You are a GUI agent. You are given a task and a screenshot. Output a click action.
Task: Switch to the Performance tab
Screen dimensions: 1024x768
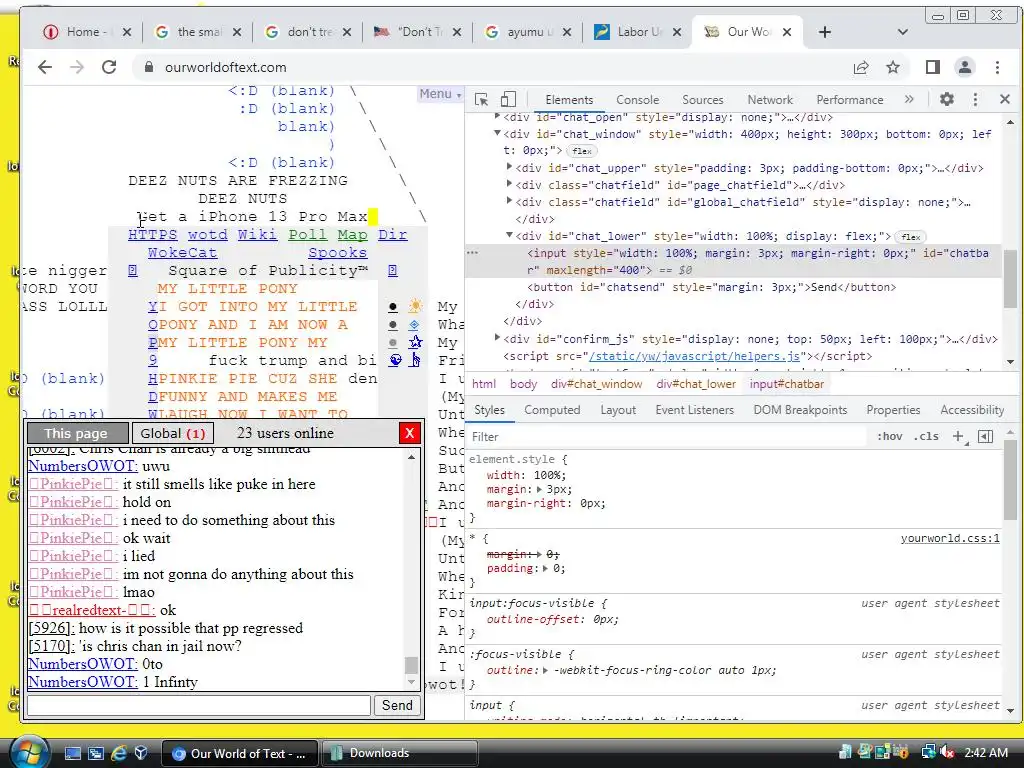pyautogui.click(x=850, y=100)
